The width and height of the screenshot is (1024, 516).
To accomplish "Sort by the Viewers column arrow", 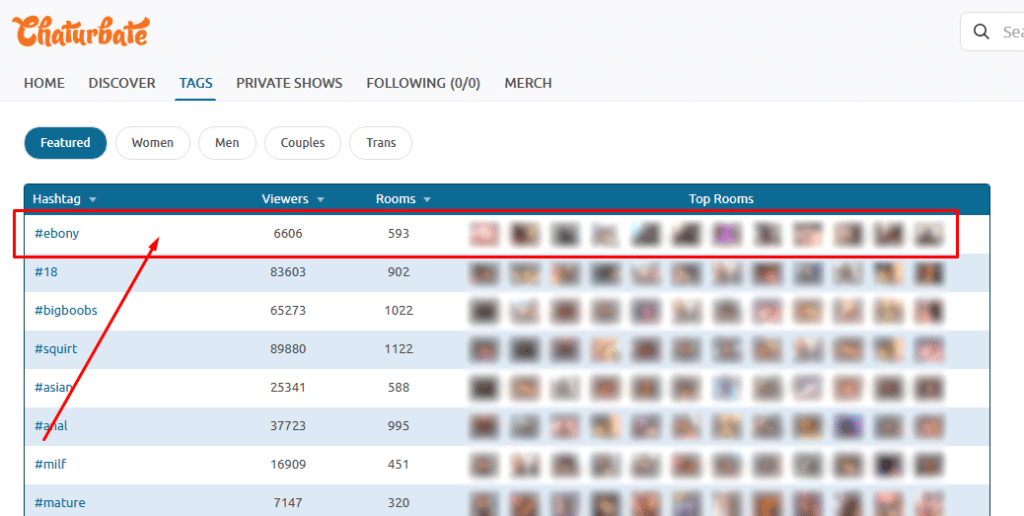I will coord(320,200).
